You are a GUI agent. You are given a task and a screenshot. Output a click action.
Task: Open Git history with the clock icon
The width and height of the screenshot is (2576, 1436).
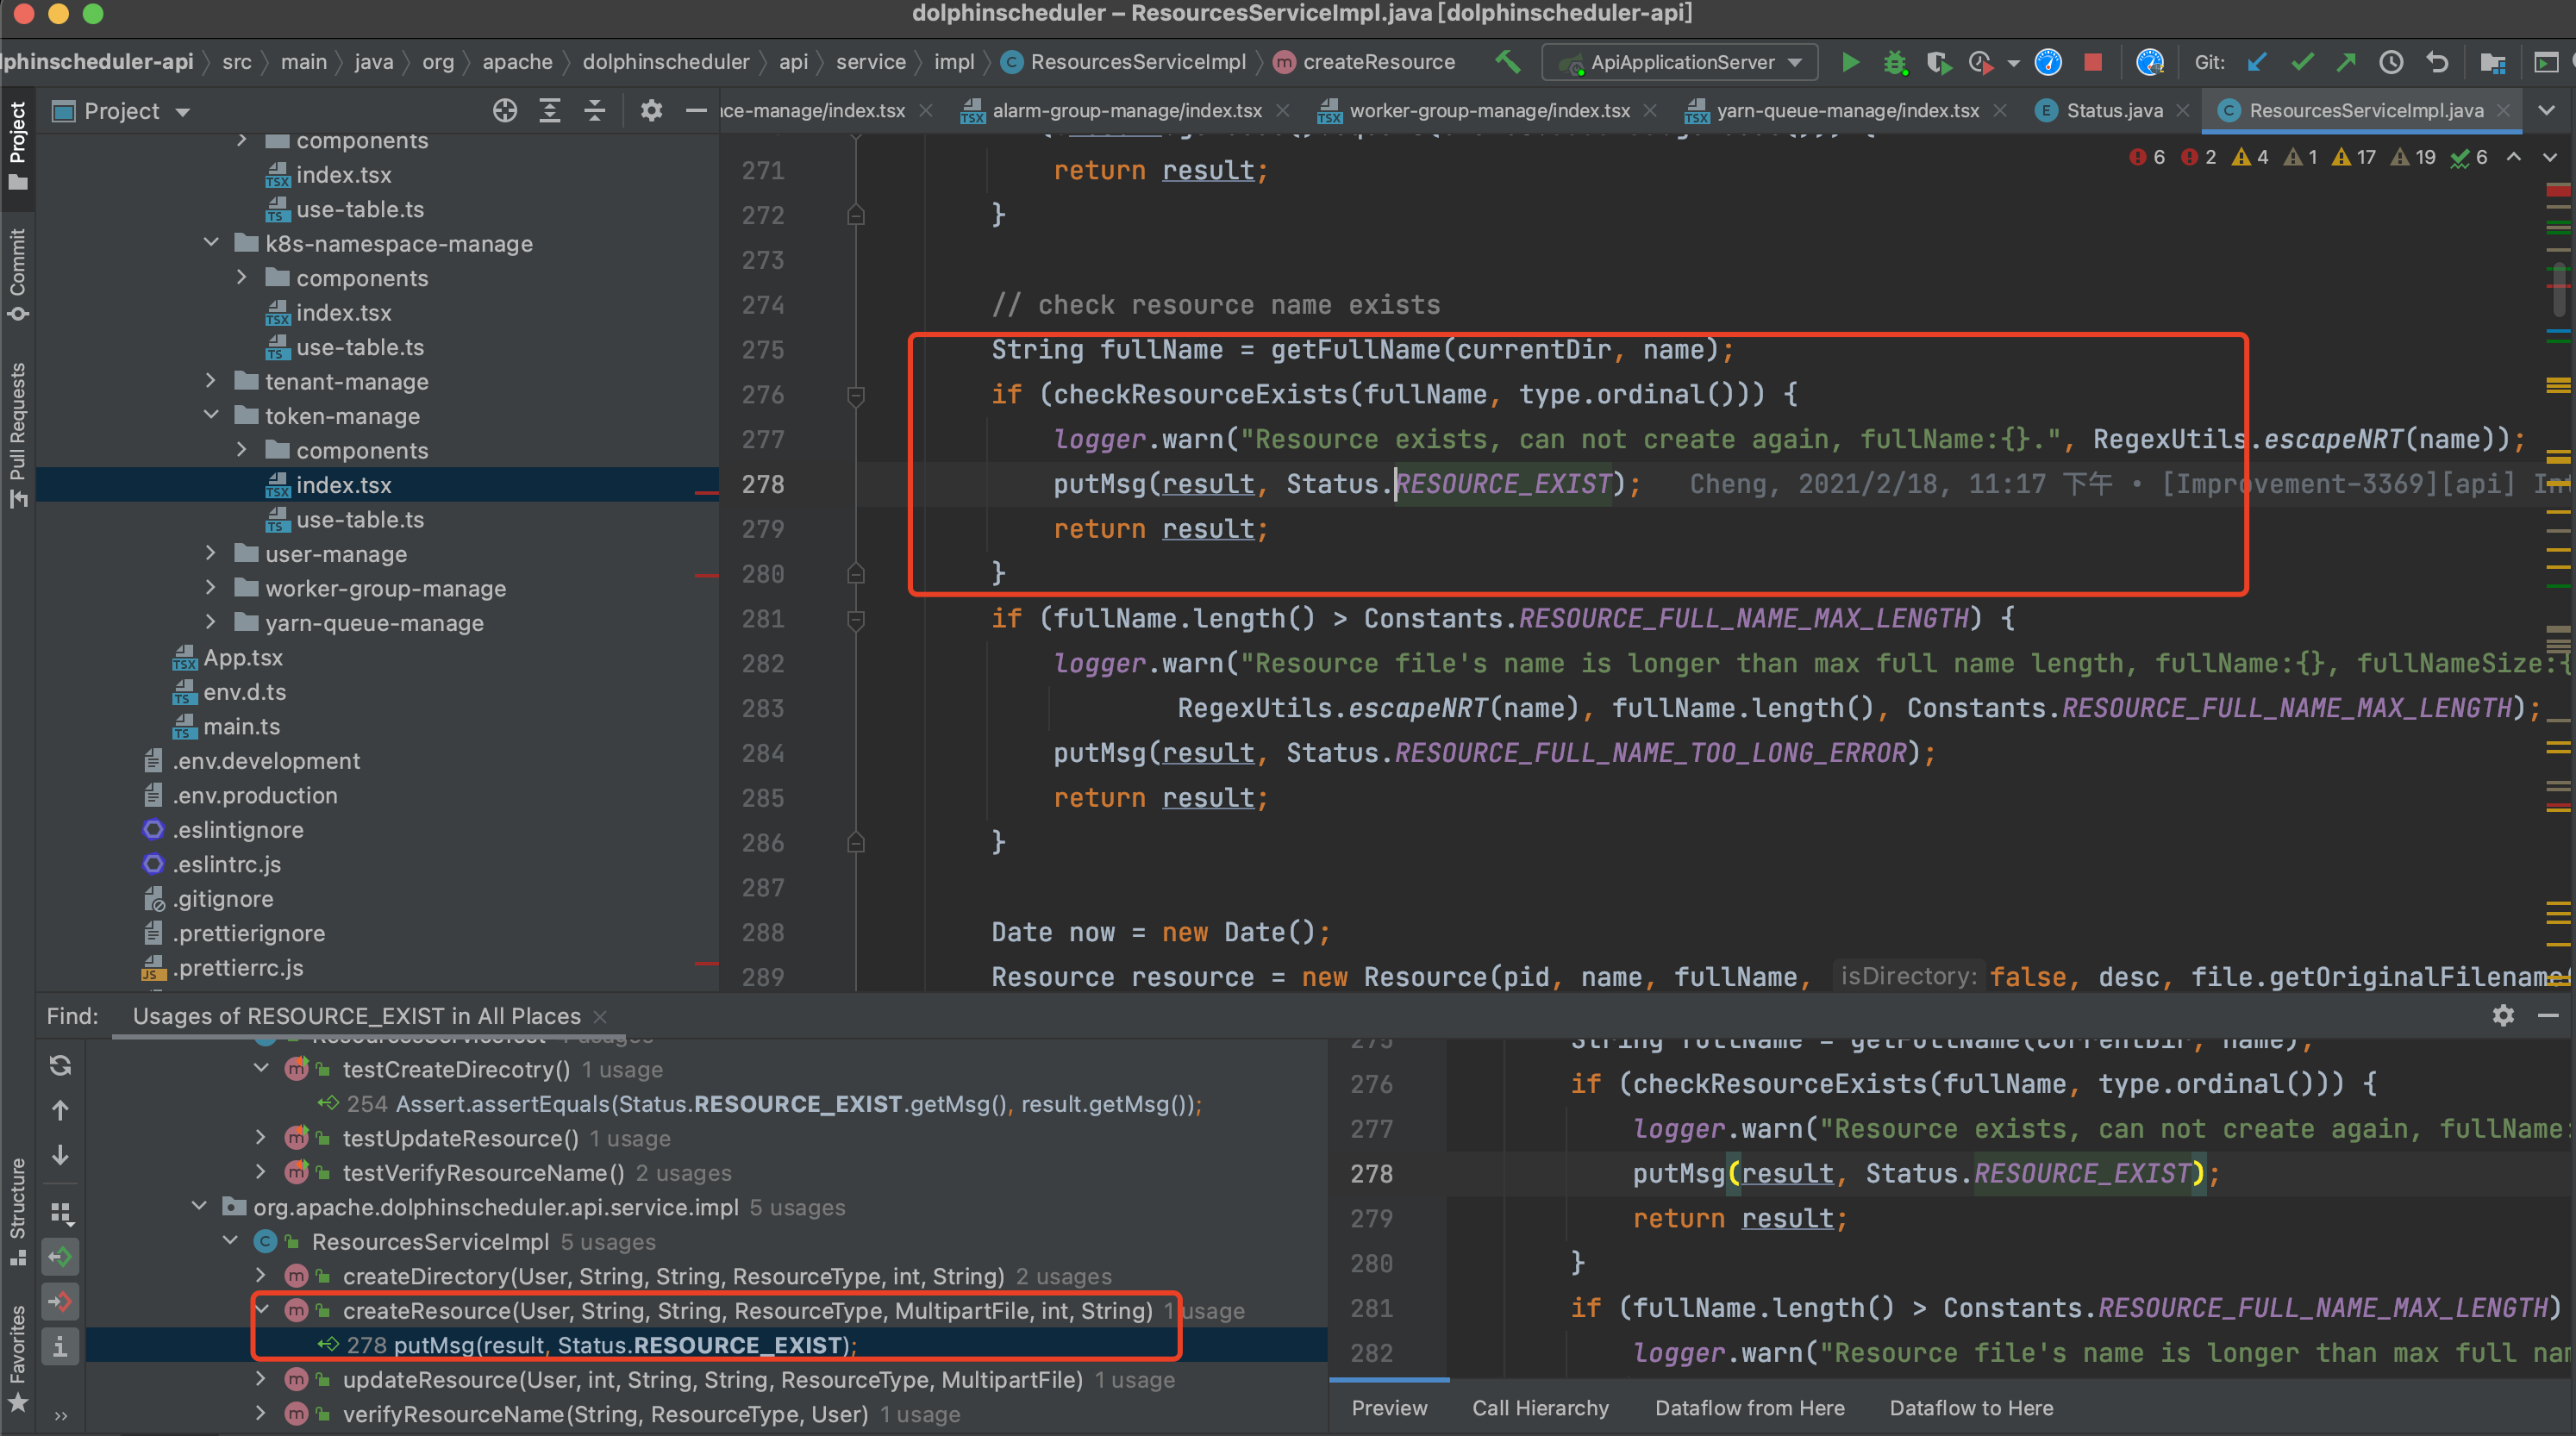(2391, 62)
